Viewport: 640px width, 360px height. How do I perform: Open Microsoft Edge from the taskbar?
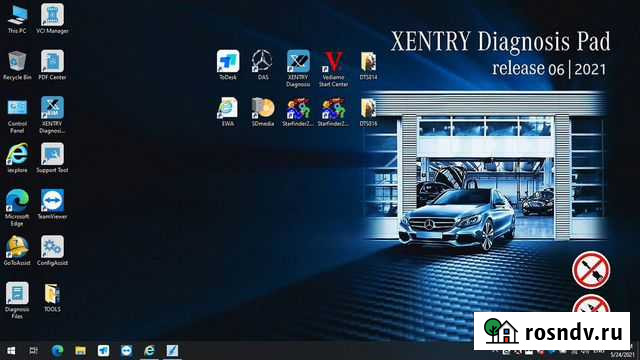[x=58, y=351]
